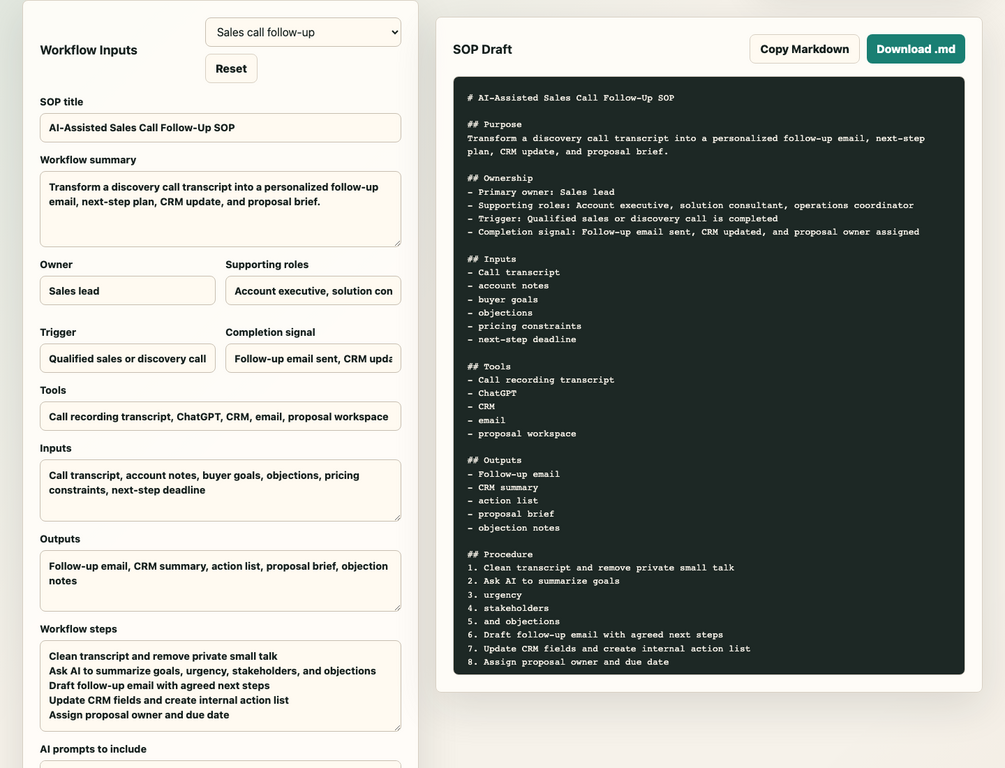
Task: Click the Tools input field
Action: pos(220,416)
